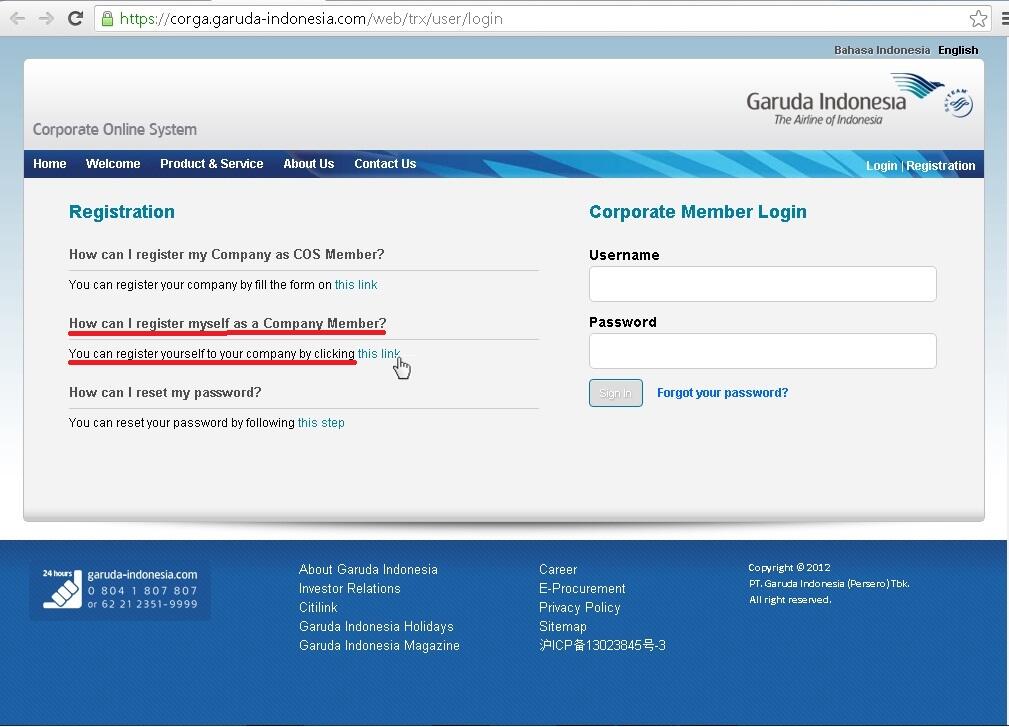Open the Sitemap footer link
This screenshot has height=727, width=1009.
(x=563, y=627)
